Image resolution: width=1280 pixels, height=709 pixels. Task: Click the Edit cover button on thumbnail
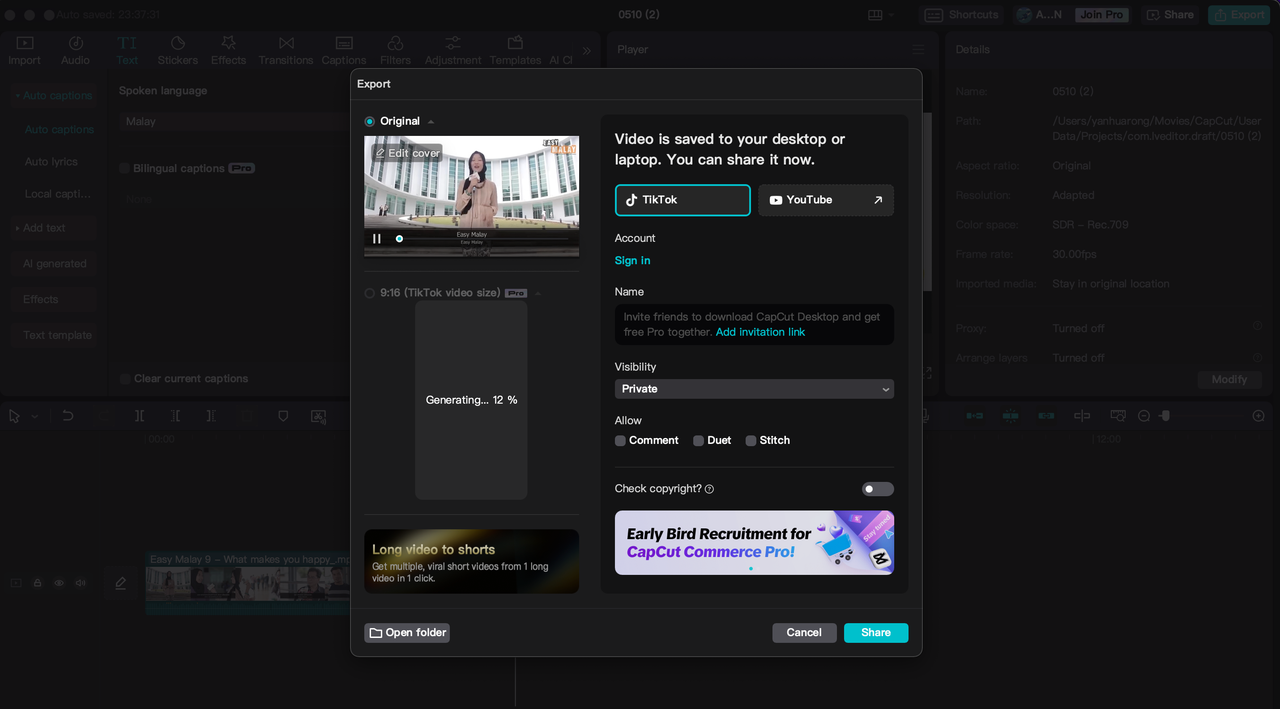point(407,153)
